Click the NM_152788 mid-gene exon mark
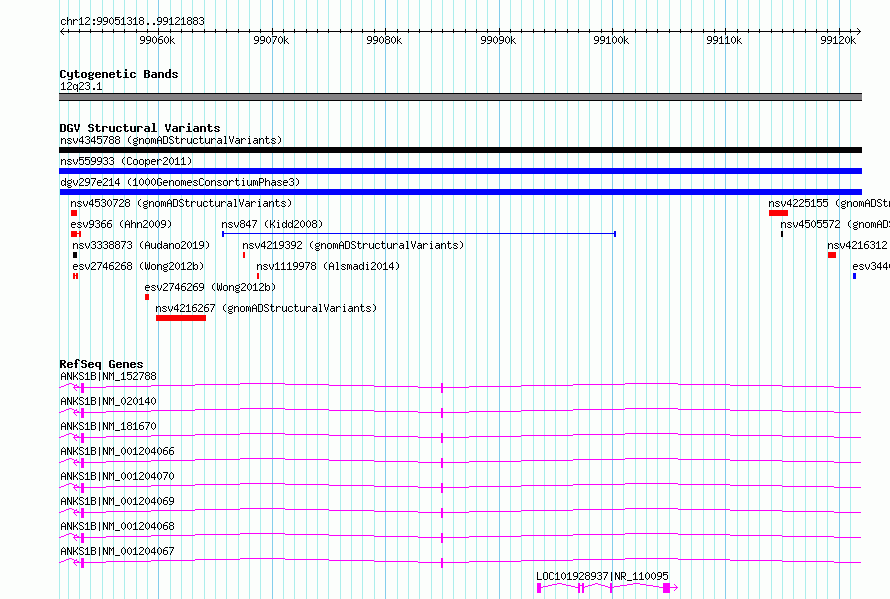This screenshot has height=599, width=890. click(442, 388)
